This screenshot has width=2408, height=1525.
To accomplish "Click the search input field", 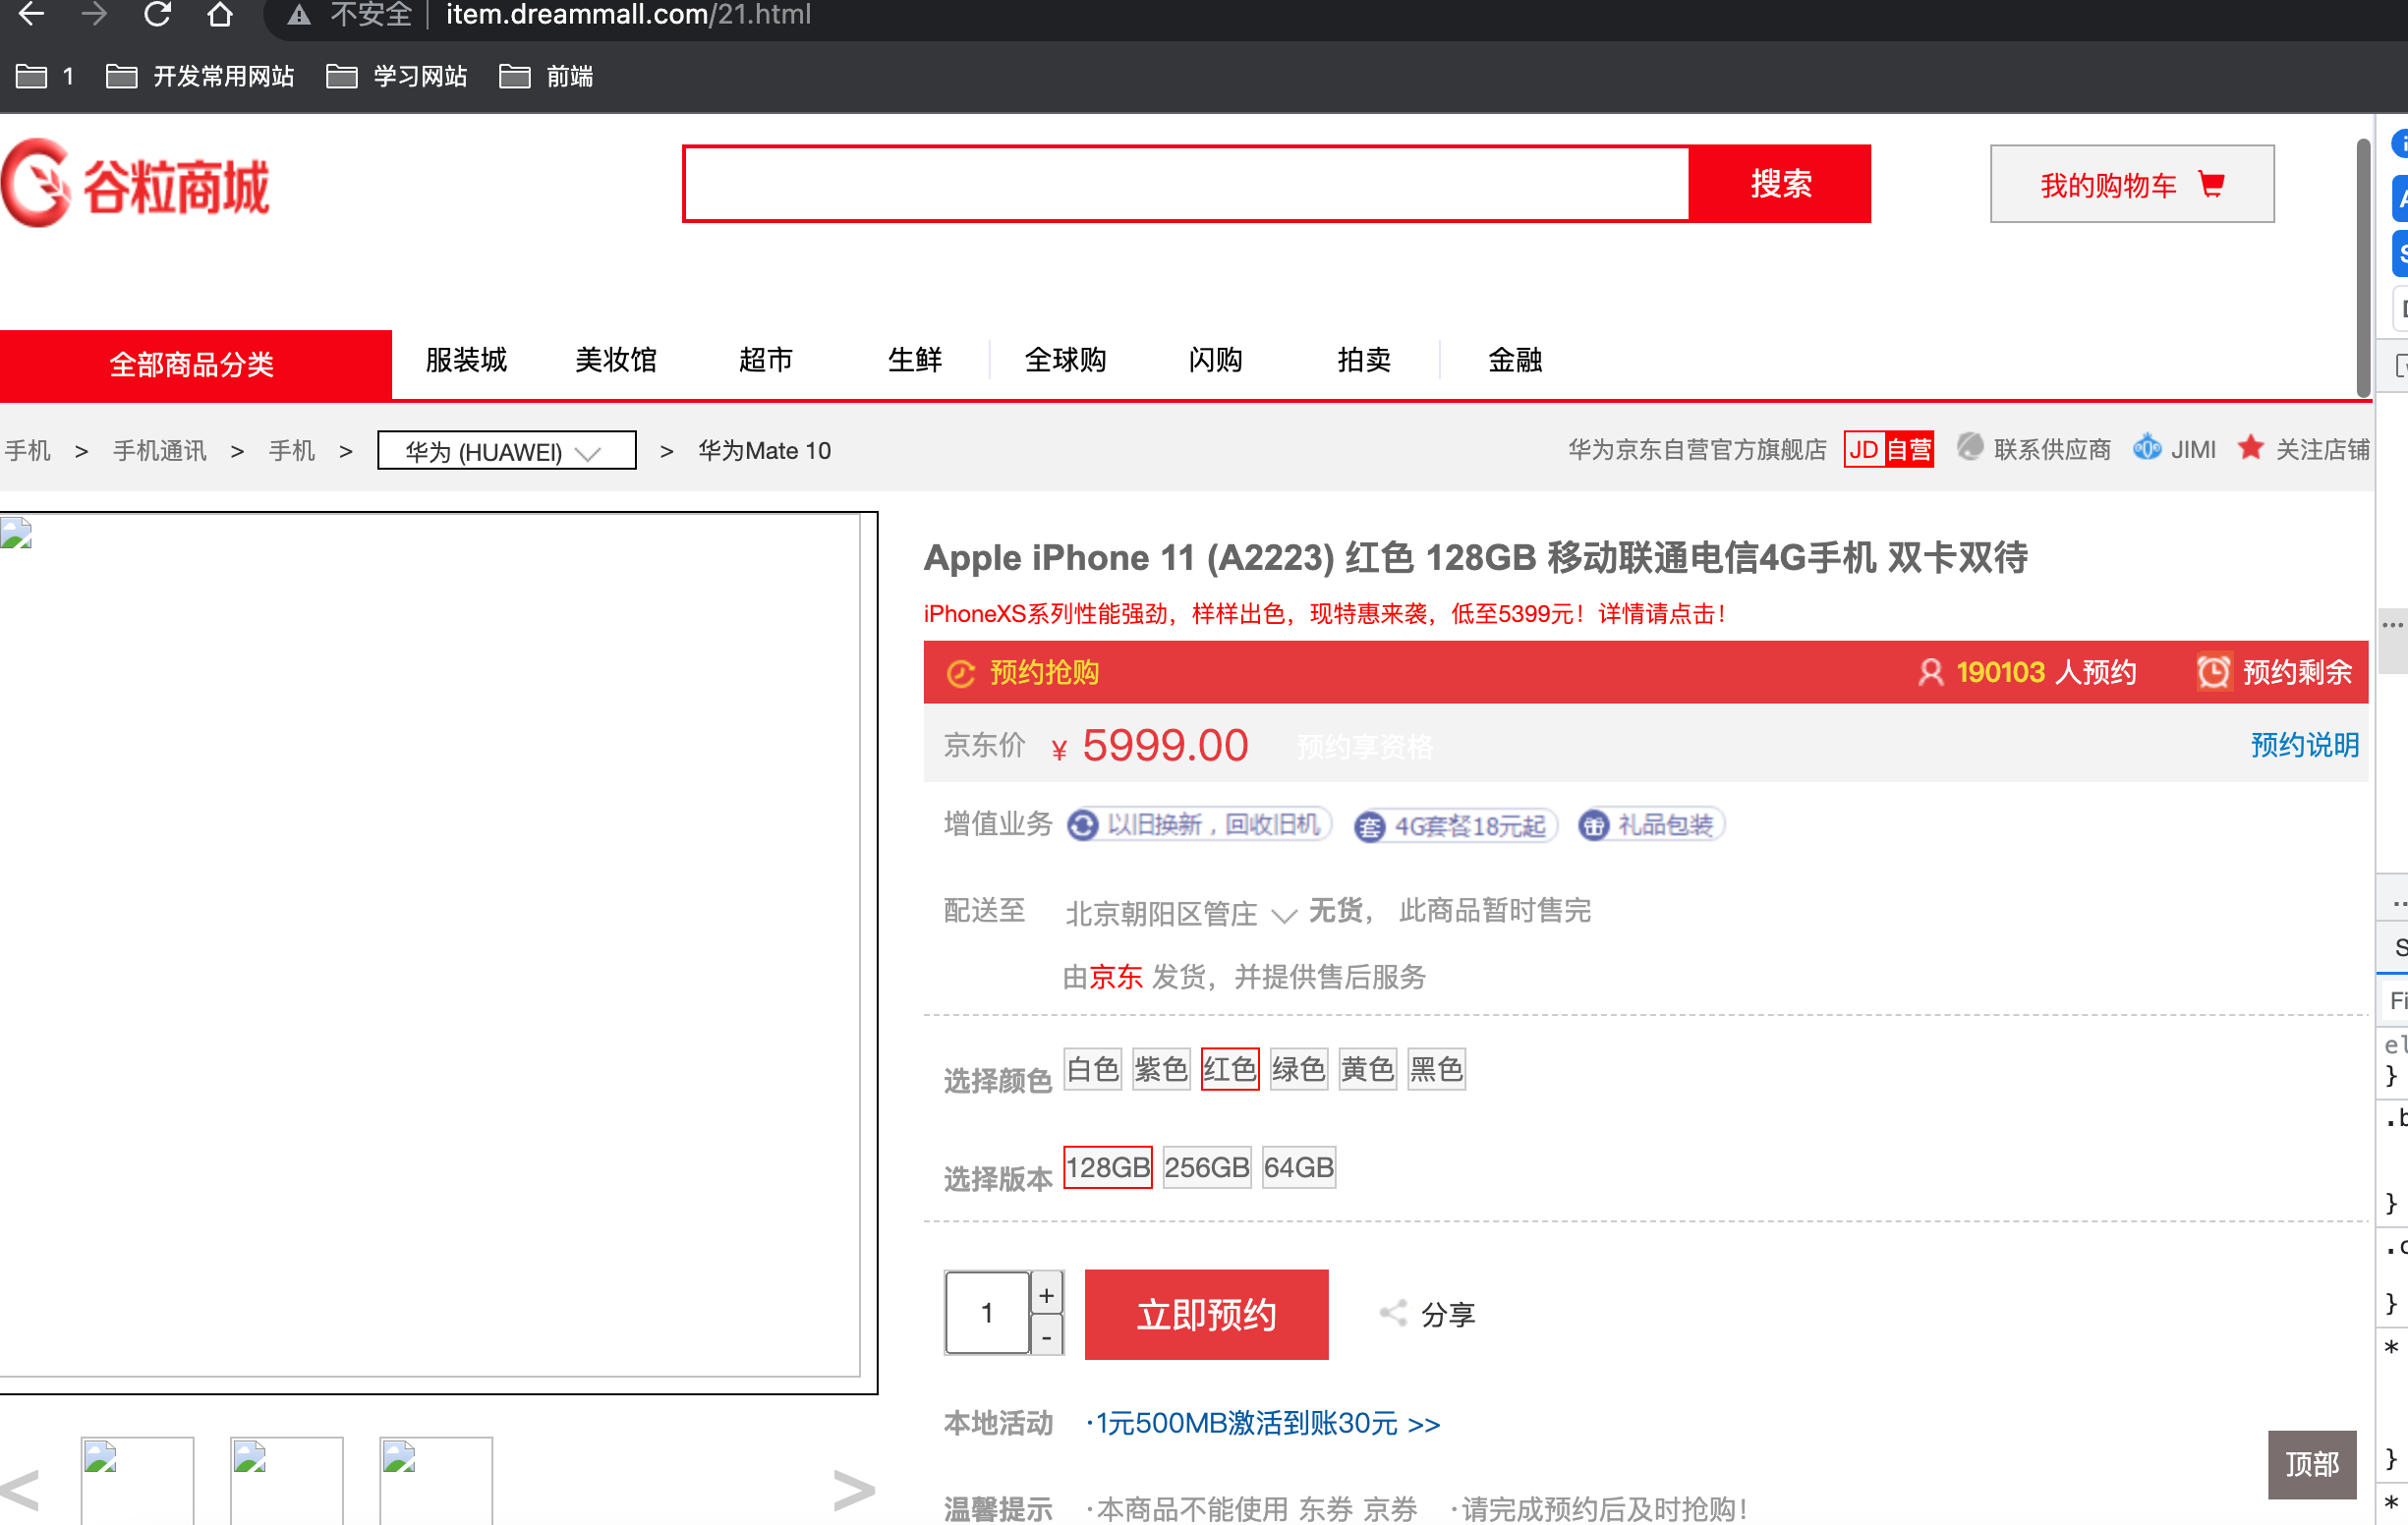I will (x=1187, y=183).
